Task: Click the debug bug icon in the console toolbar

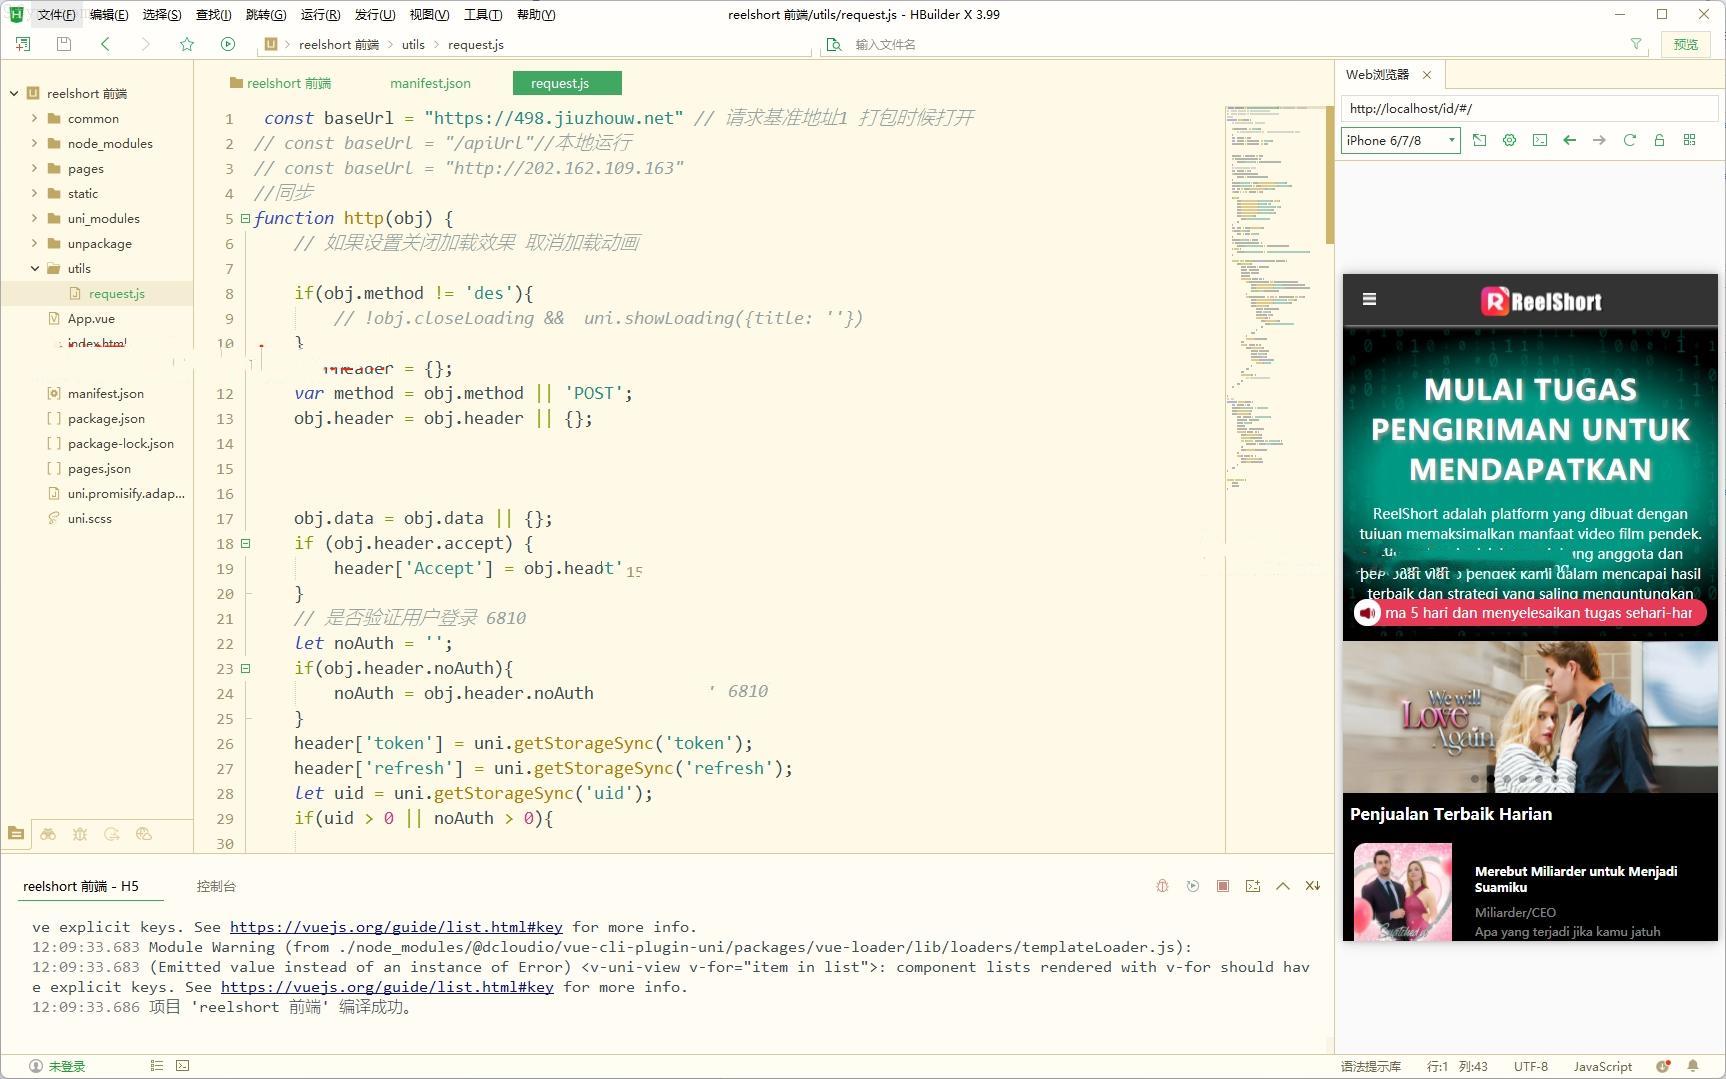Action: click(x=1162, y=886)
